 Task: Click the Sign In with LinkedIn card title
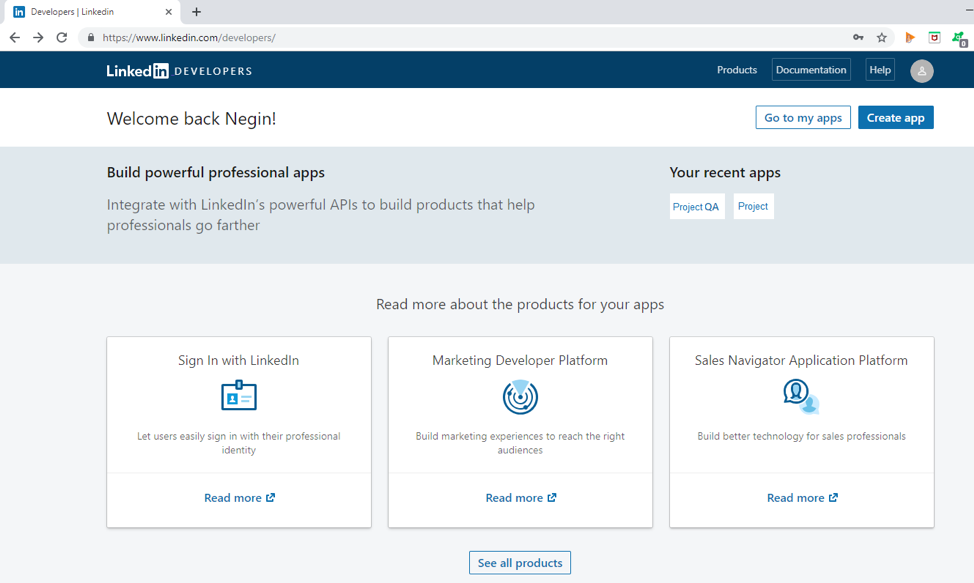(x=239, y=360)
